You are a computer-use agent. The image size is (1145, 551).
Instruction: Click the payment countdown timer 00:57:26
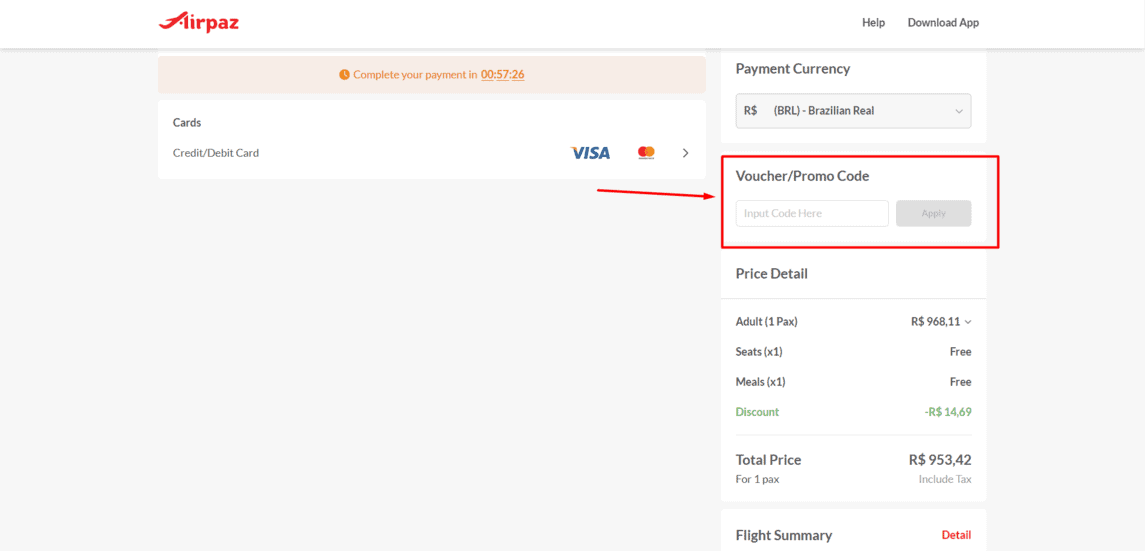502,74
